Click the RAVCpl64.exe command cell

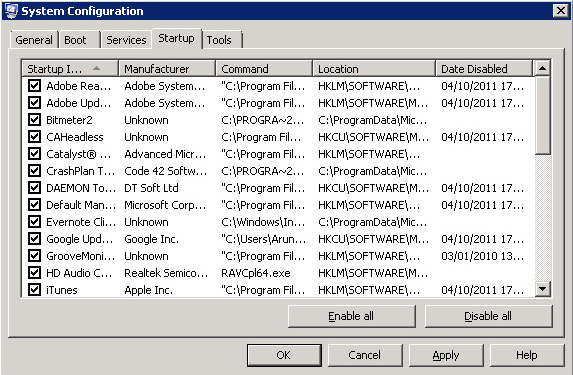click(x=256, y=273)
